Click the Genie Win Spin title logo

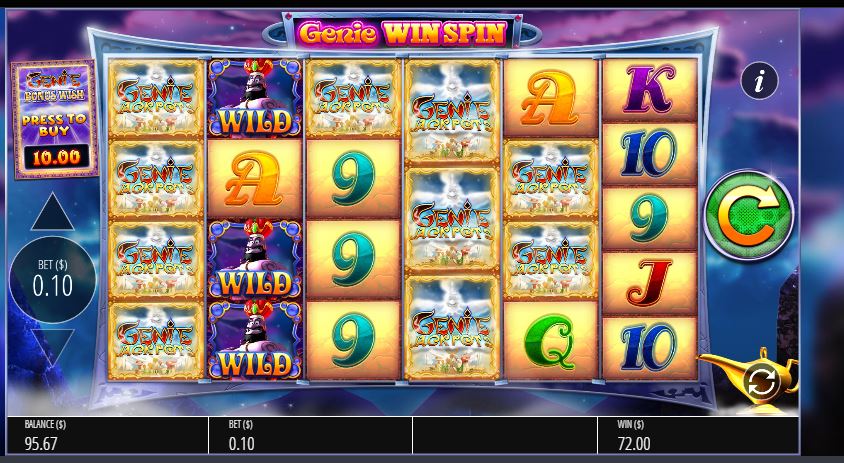pyautogui.click(x=402, y=33)
